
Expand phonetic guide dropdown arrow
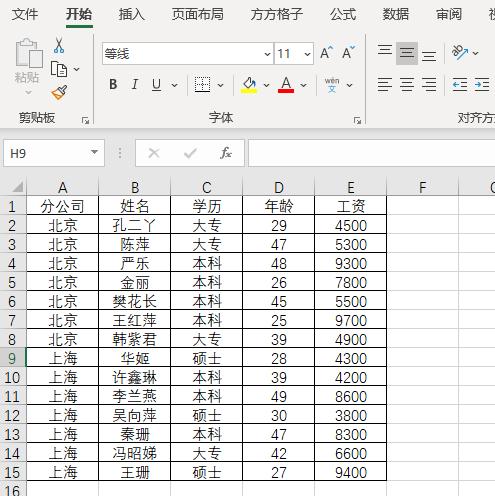click(x=349, y=85)
